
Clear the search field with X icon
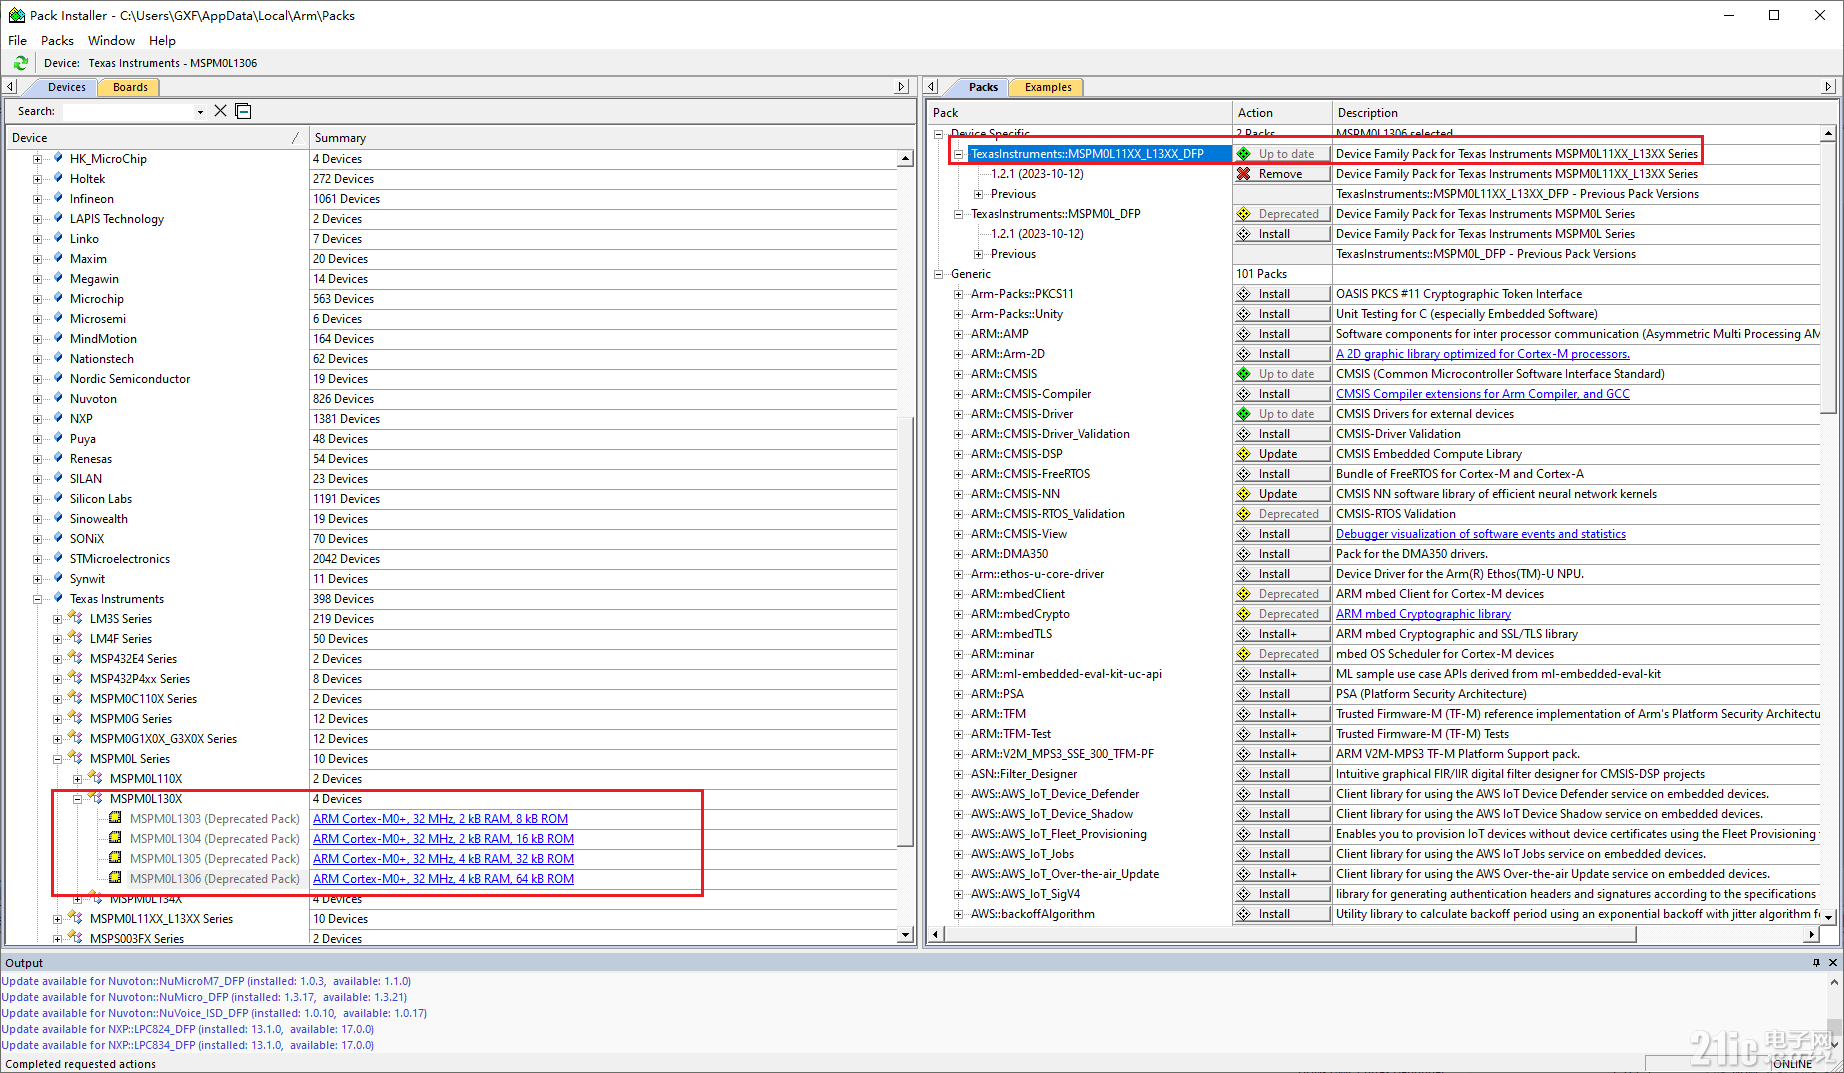coord(220,111)
